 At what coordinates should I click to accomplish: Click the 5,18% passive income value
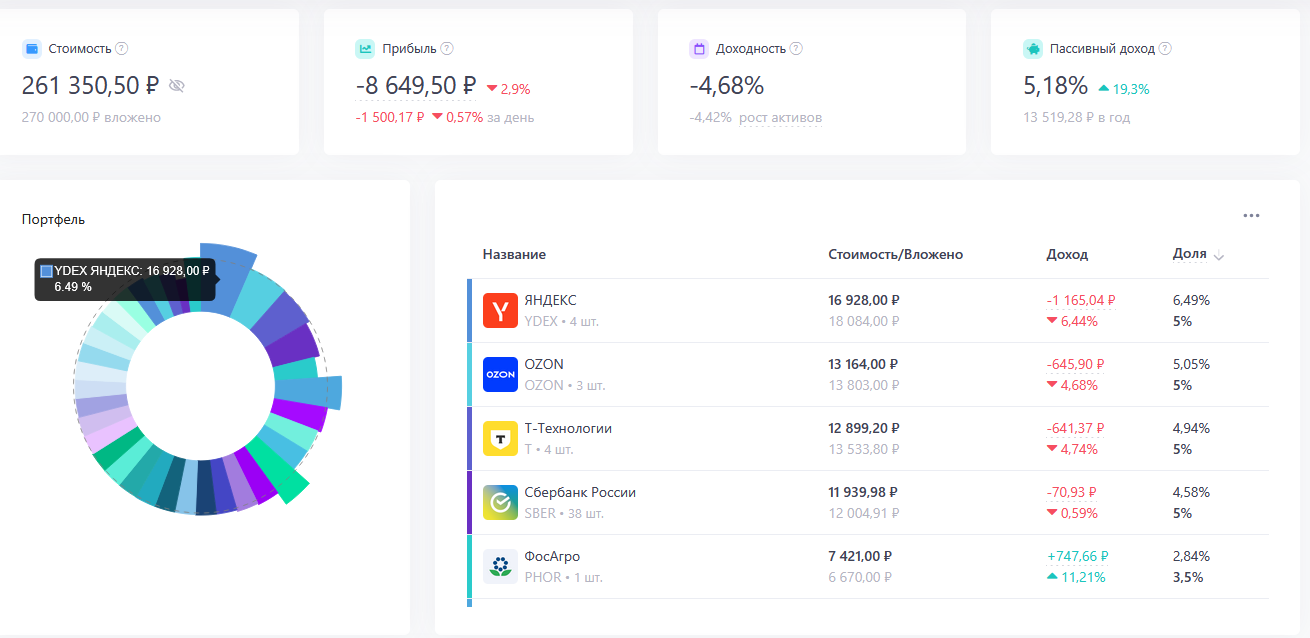[x=1055, y=86]
